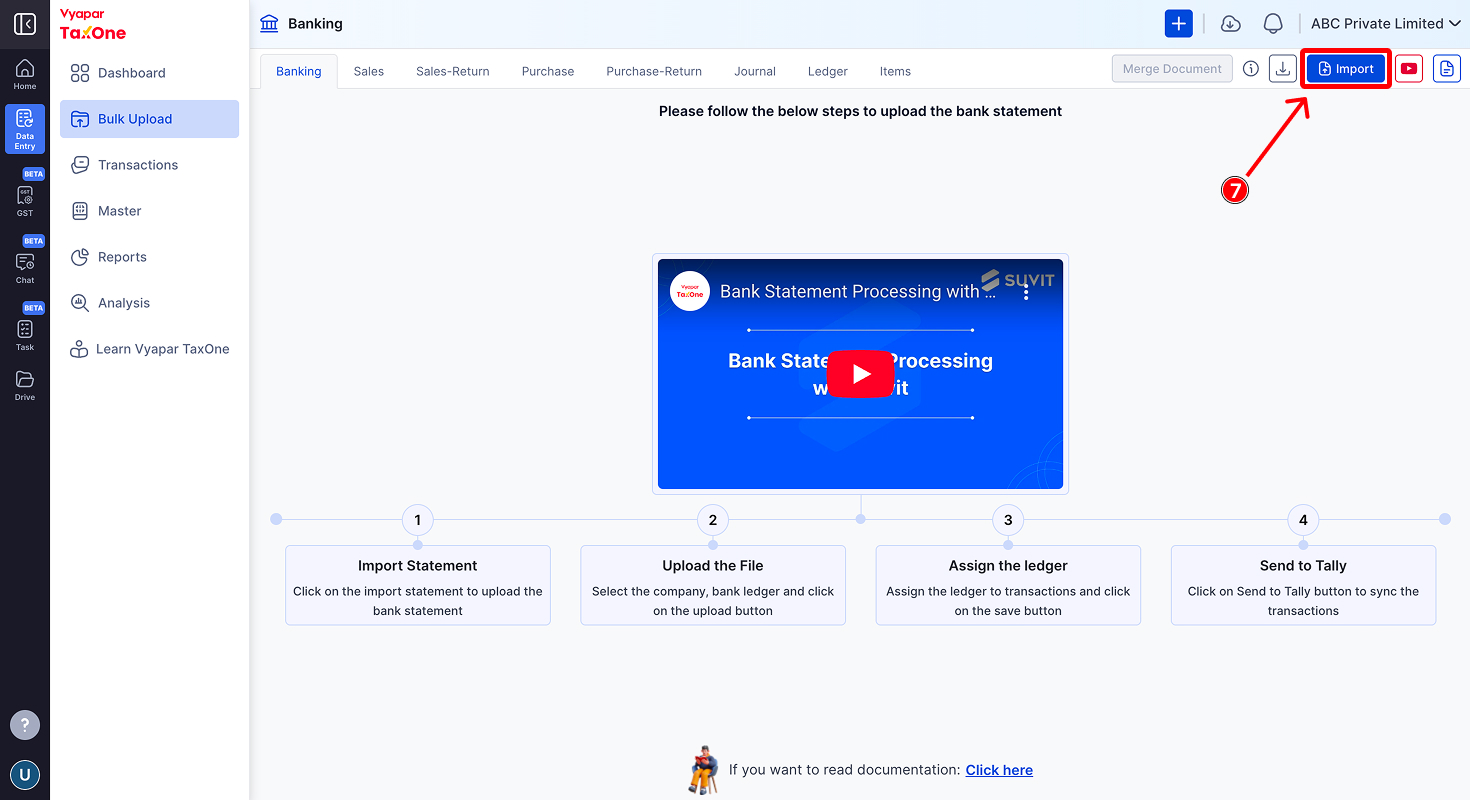This screenshot has width=1470, height=800.
Task: Open Analysis in the sidebar
Action: point(149,303)
